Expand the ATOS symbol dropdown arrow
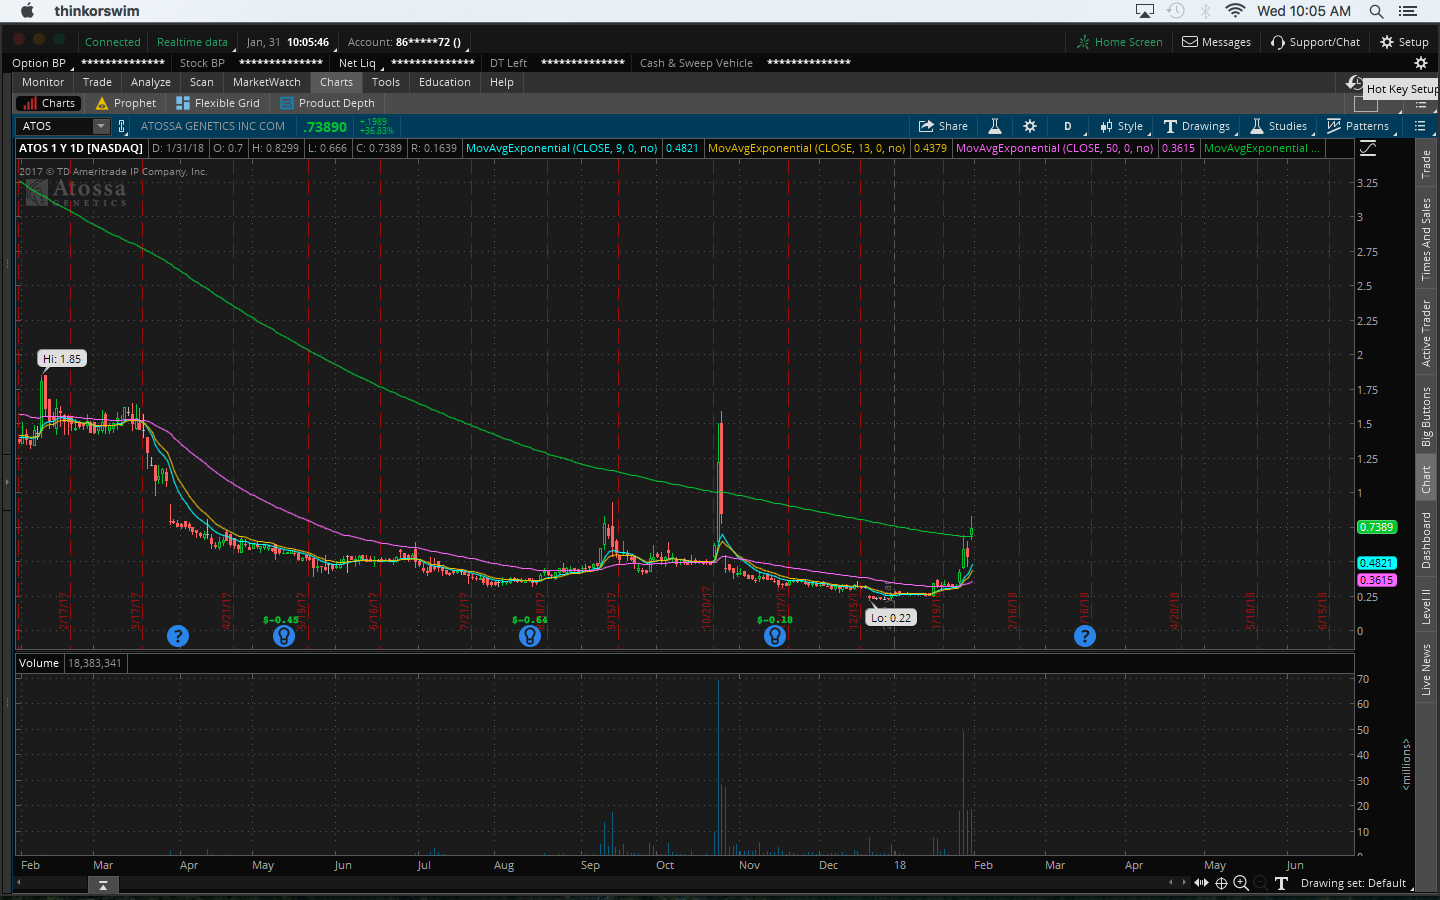This screenshot has height=900, width=1440. 100,126
